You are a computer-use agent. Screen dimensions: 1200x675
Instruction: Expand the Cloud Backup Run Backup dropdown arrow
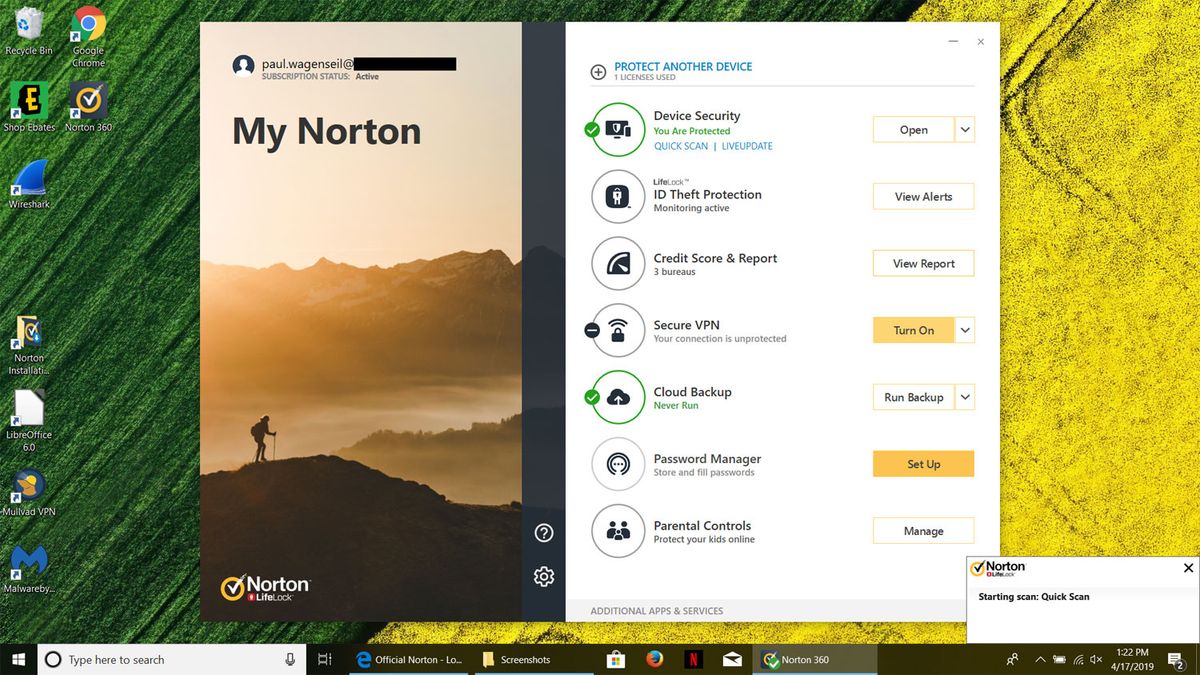pos(965,397)
